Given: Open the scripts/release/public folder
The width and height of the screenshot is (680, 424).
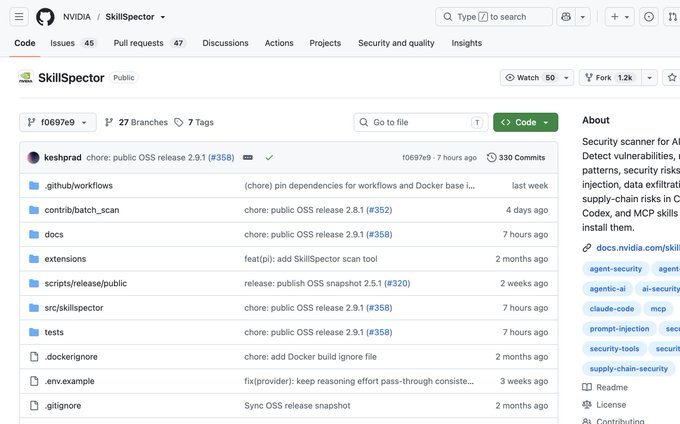Looking at the screenshot, I should point(85,284).
